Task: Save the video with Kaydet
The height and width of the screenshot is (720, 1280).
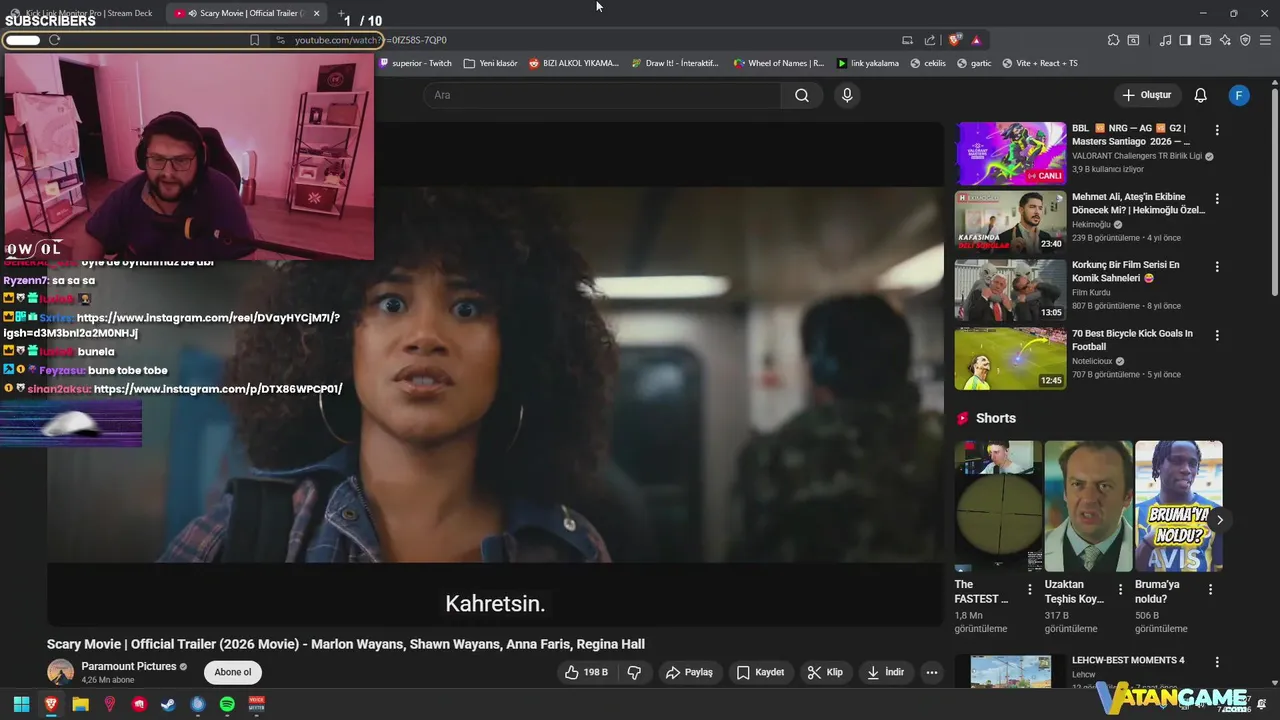Action: click(760, 672)
